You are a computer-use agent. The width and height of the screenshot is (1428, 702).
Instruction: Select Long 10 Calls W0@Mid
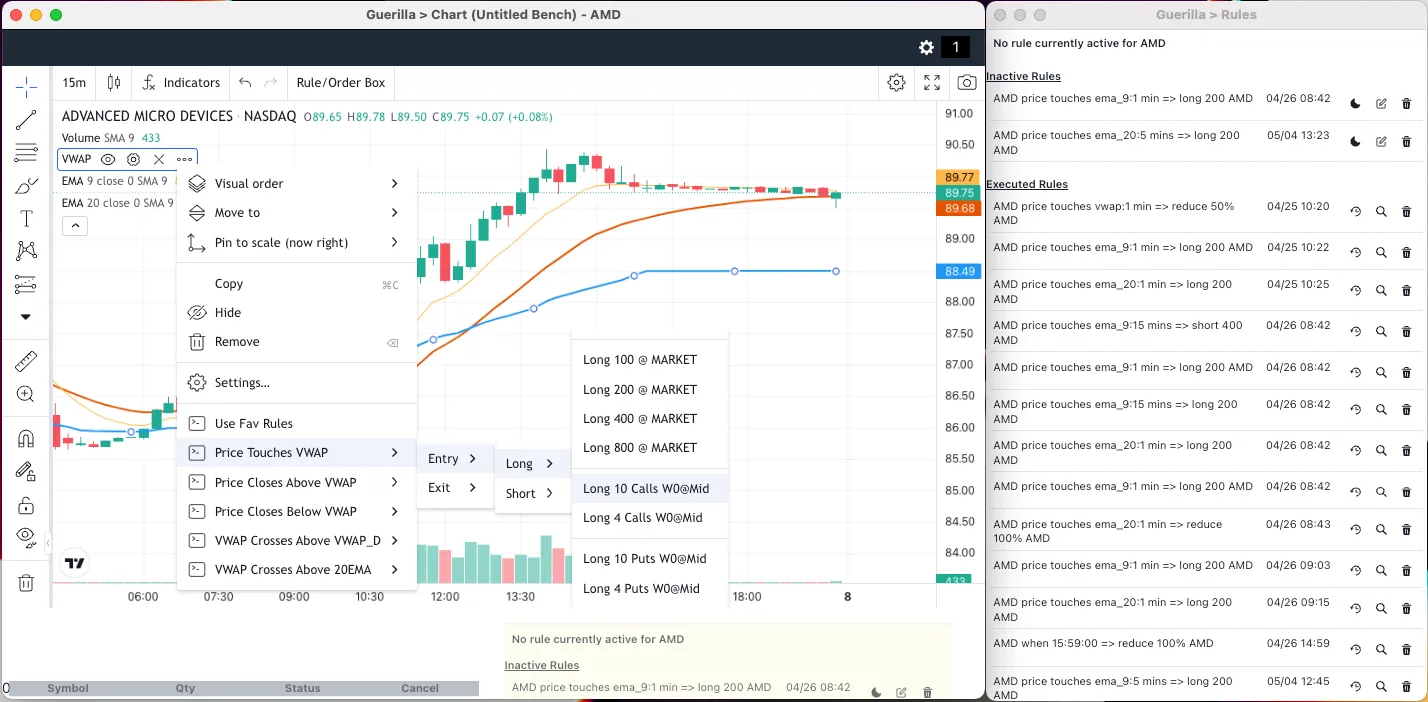650,489
